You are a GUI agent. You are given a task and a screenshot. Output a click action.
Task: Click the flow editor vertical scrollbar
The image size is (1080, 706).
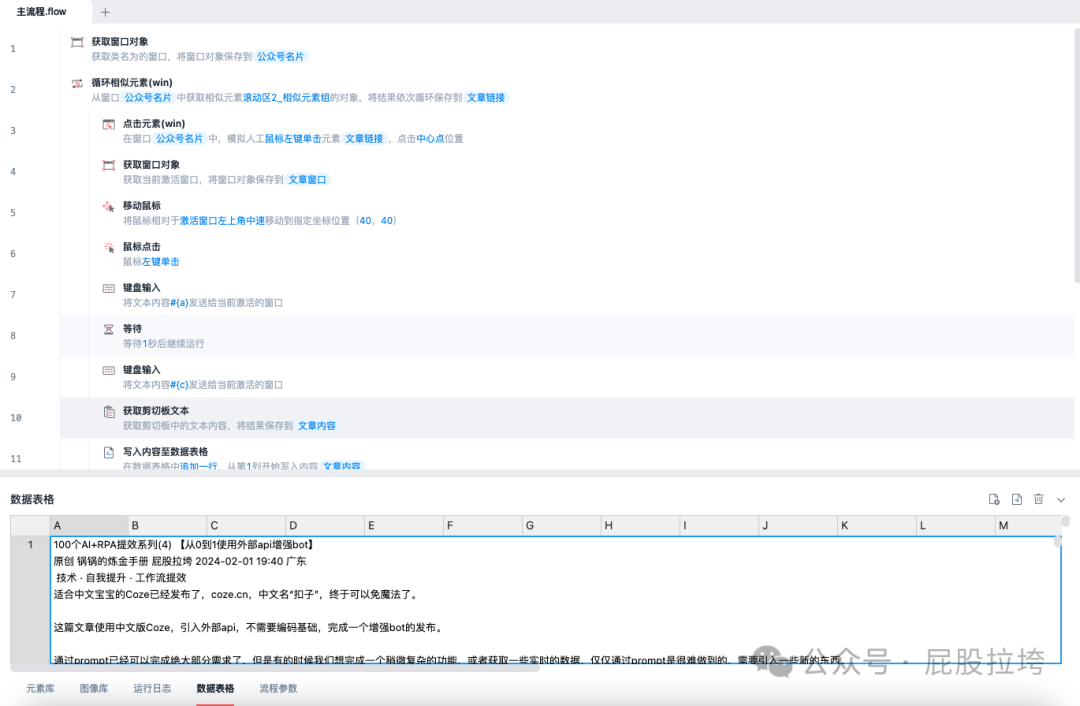click(x=1077, y=156)
